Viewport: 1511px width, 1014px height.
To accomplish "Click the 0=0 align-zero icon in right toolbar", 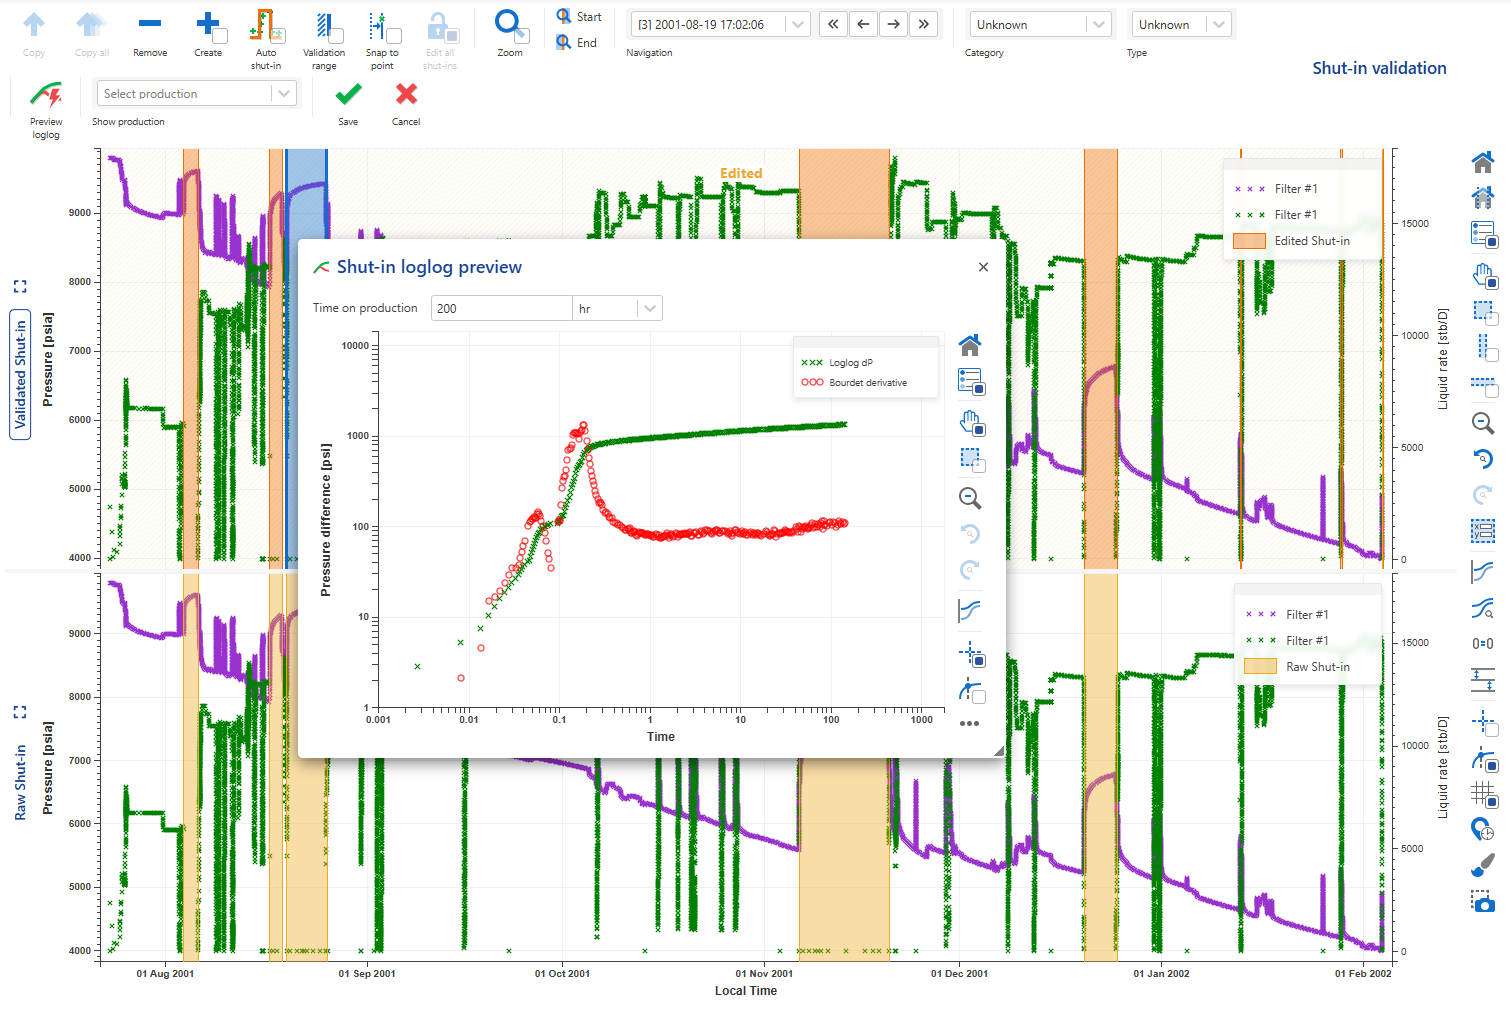I will click(1483, 644).
